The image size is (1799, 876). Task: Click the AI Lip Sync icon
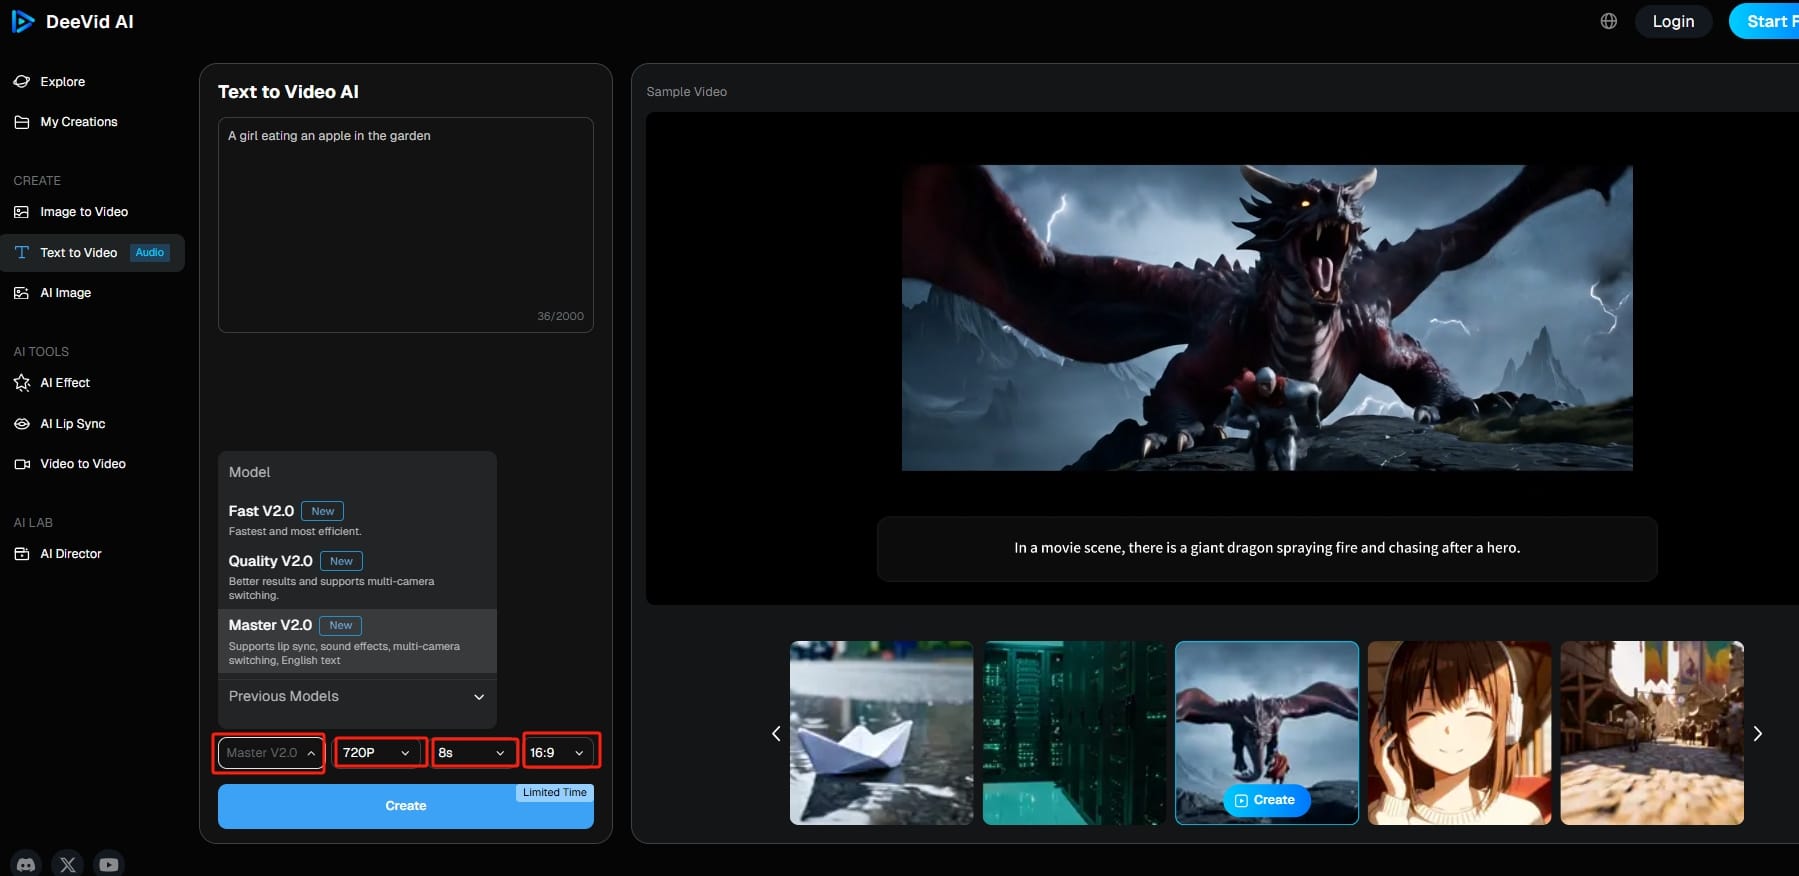pyautogui.click(x=22, y=424)
